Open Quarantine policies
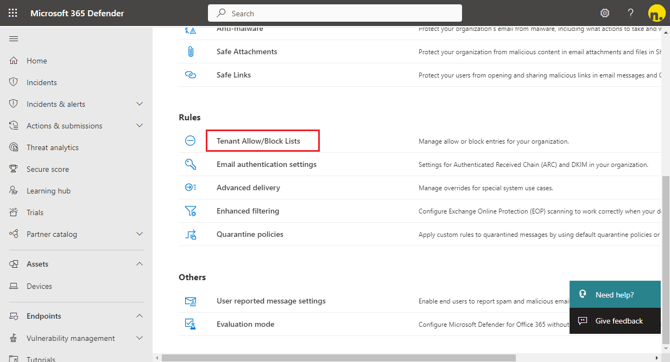This screenshot has height=362, width=670. point(250,234)
